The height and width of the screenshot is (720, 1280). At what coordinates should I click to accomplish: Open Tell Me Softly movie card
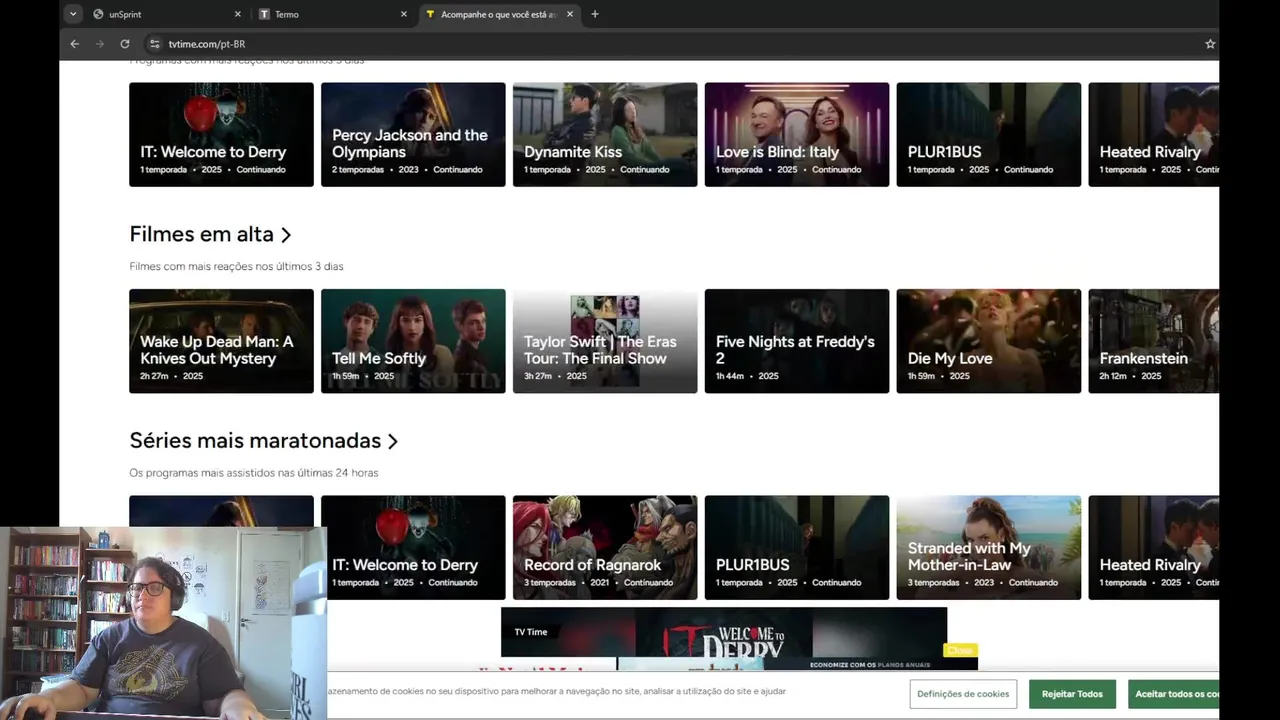pos(413,341)
